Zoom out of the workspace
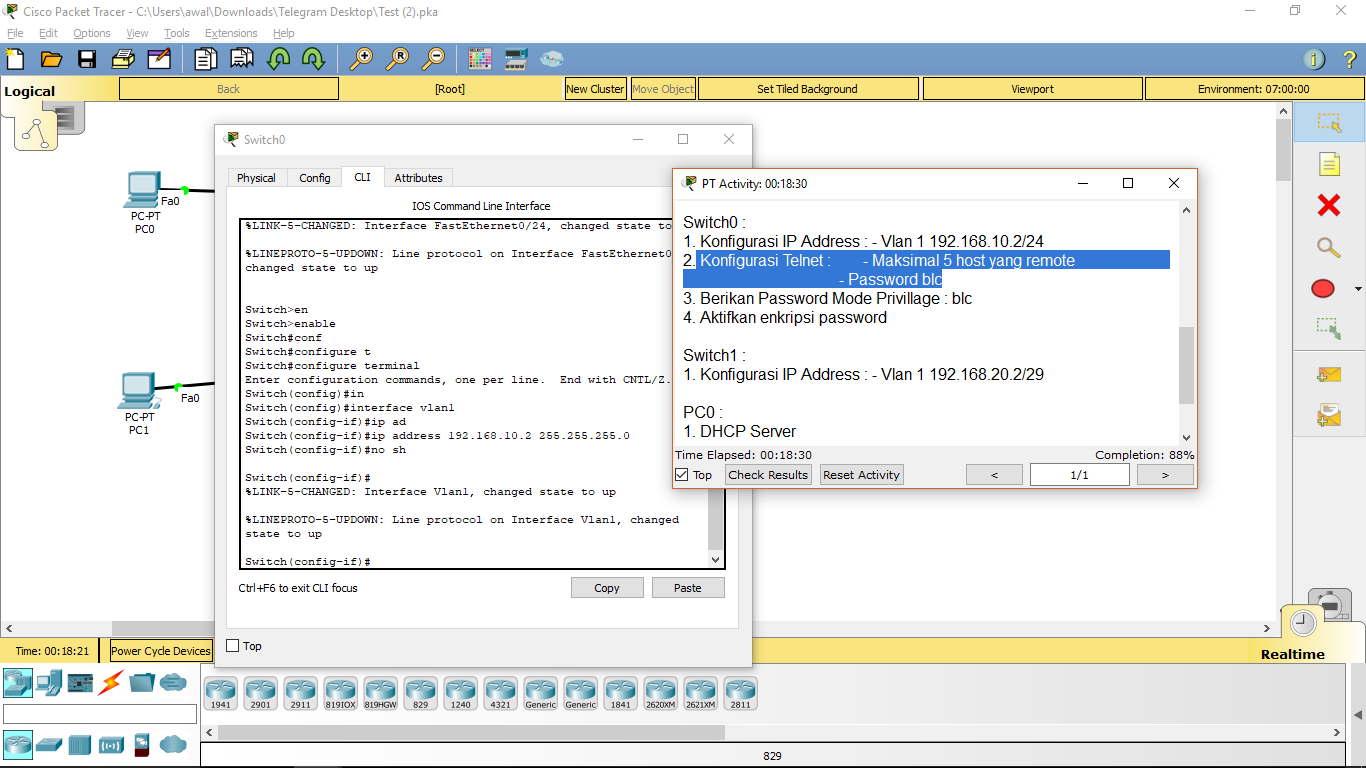The height and width of the screenshot is (768, 1366). pyautogui.click(x=433, y=59)
